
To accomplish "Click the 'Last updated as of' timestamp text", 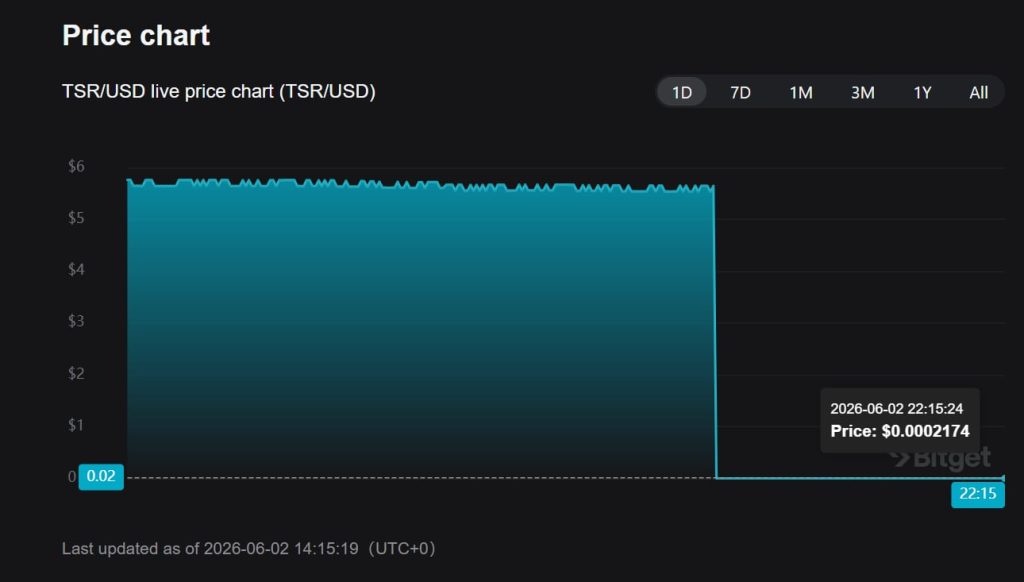I will (x=248, y=548).
